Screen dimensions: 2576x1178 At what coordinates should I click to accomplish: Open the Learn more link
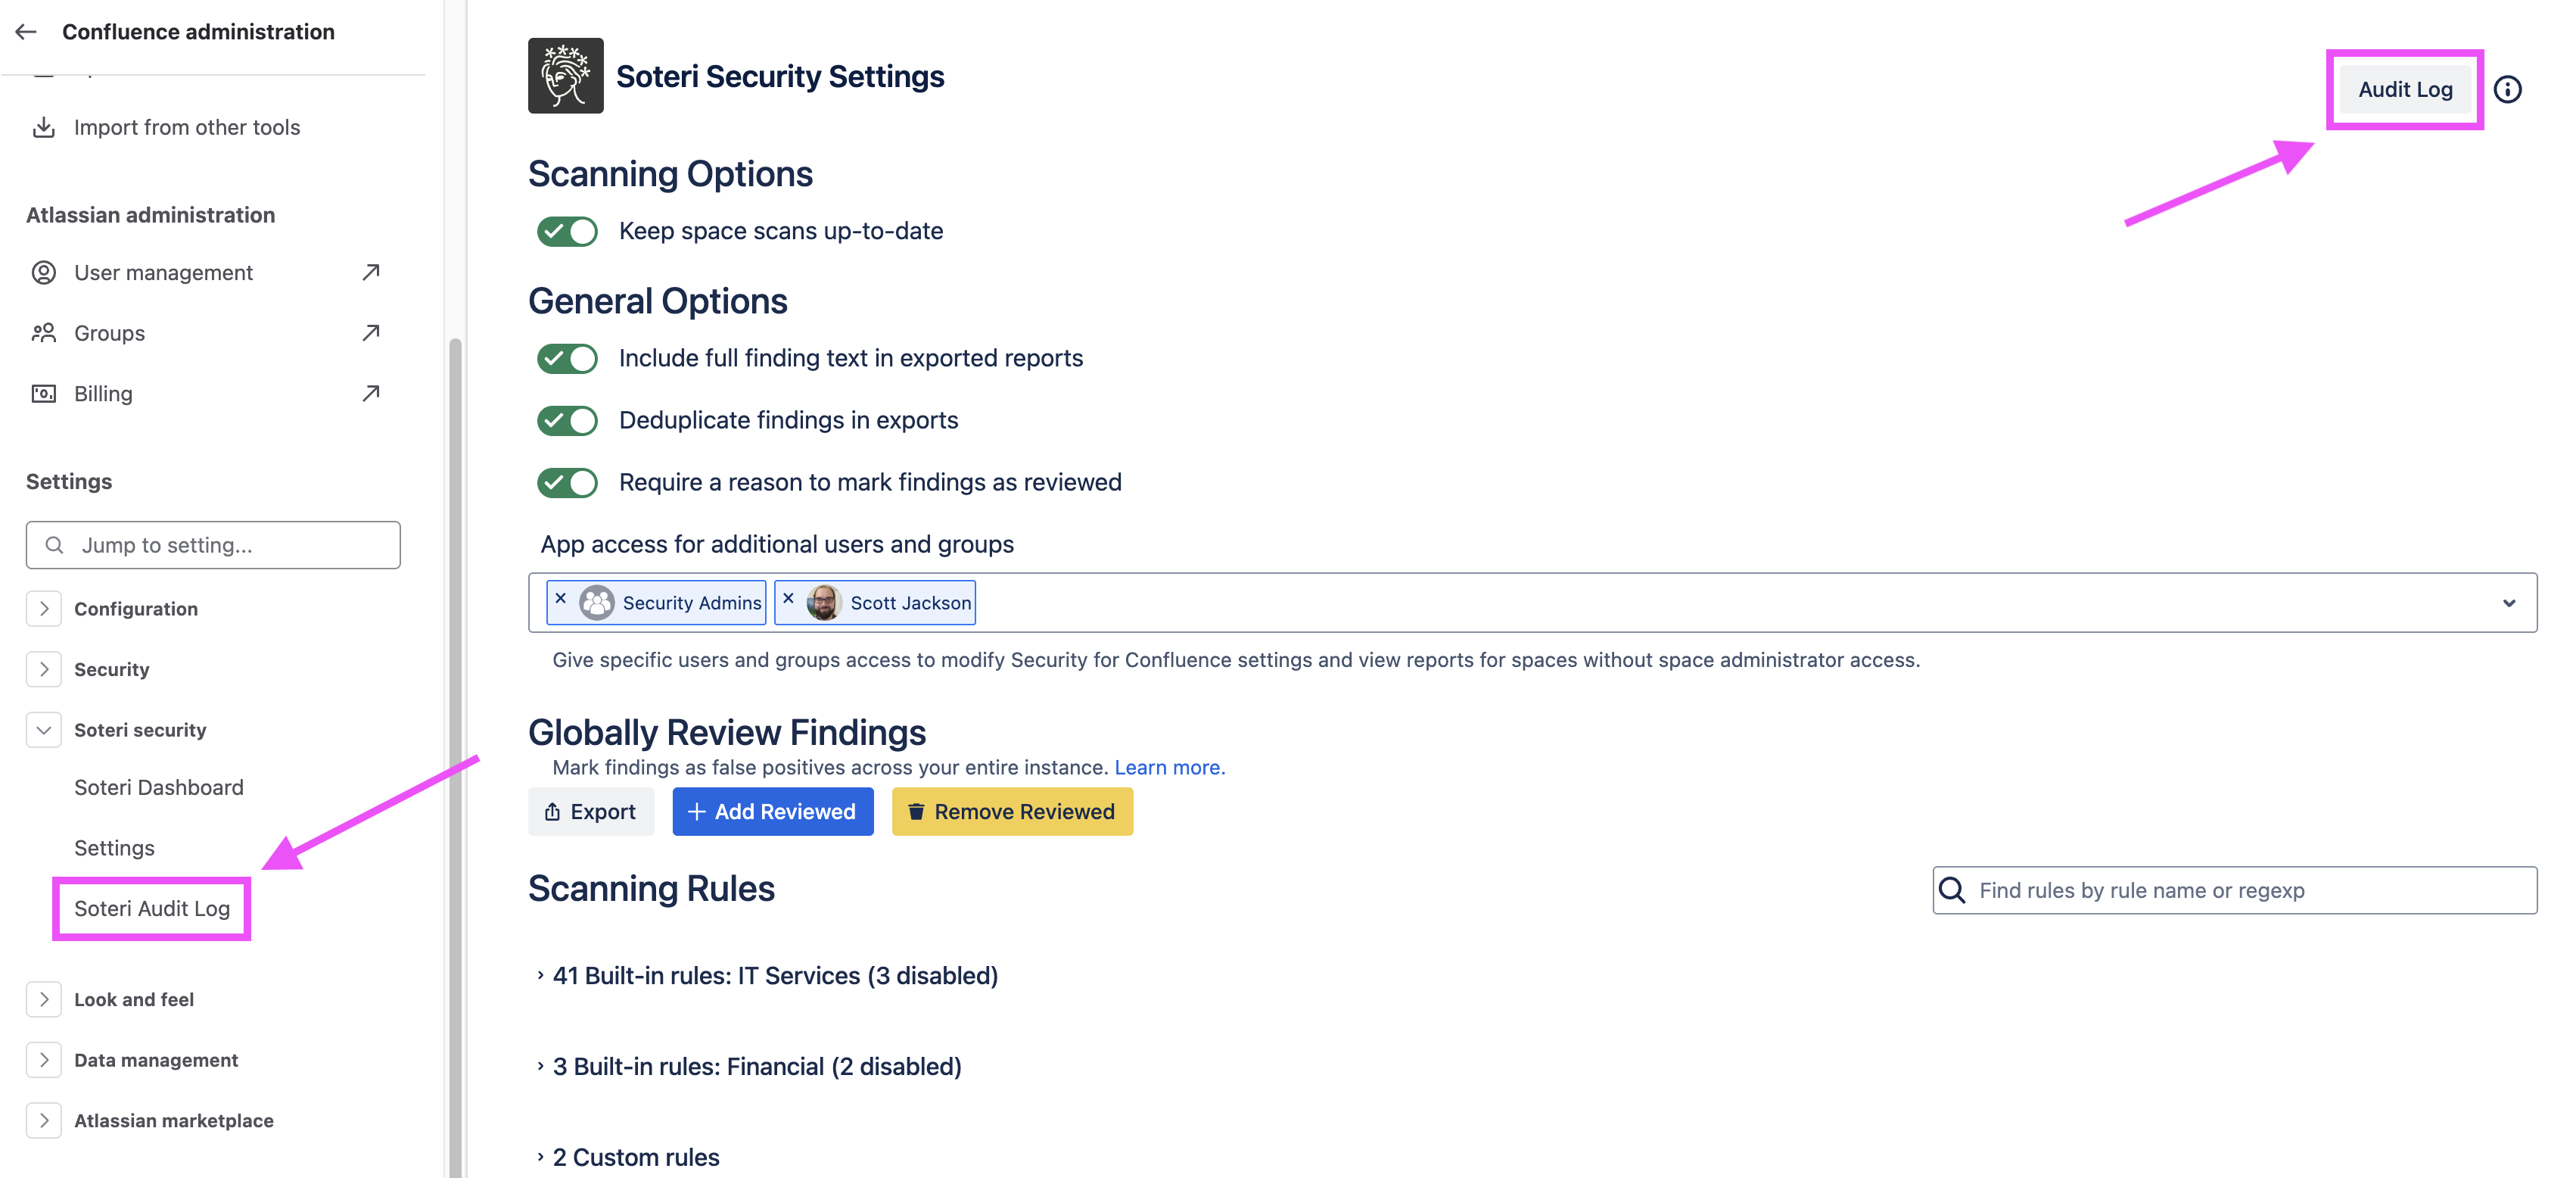tap(1169, 767)
